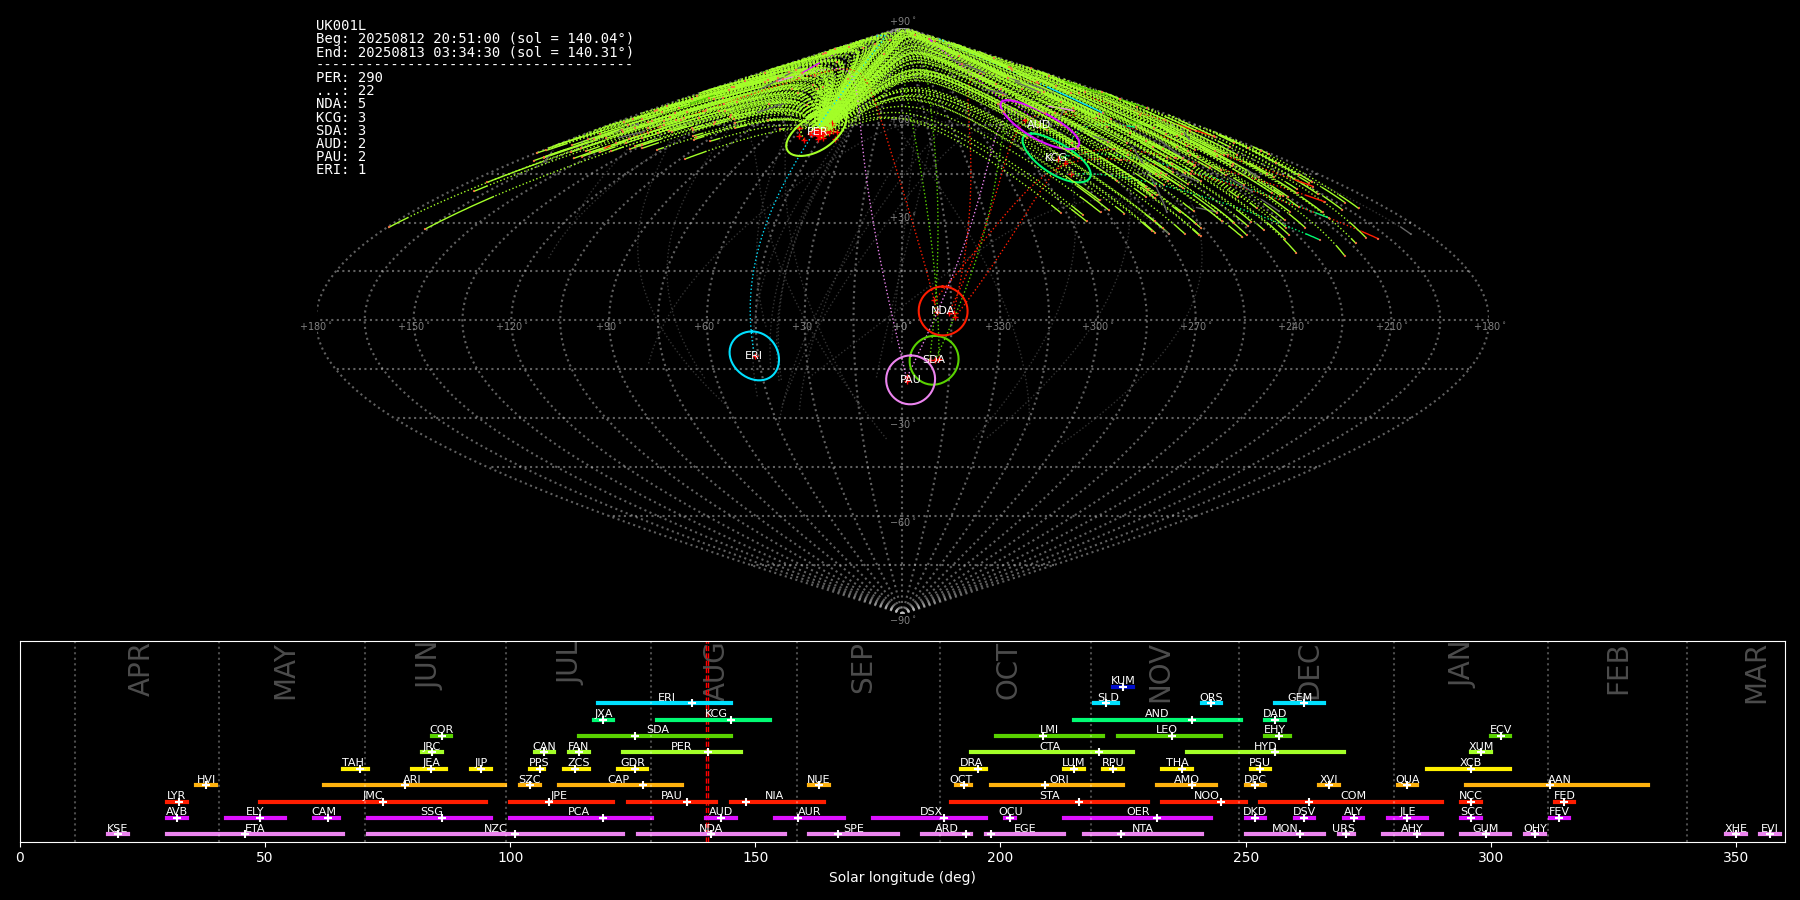Screen dimensions: 1800x900
Task: Click the LEO shower bar in timeline
Action: click(1169, 736)
